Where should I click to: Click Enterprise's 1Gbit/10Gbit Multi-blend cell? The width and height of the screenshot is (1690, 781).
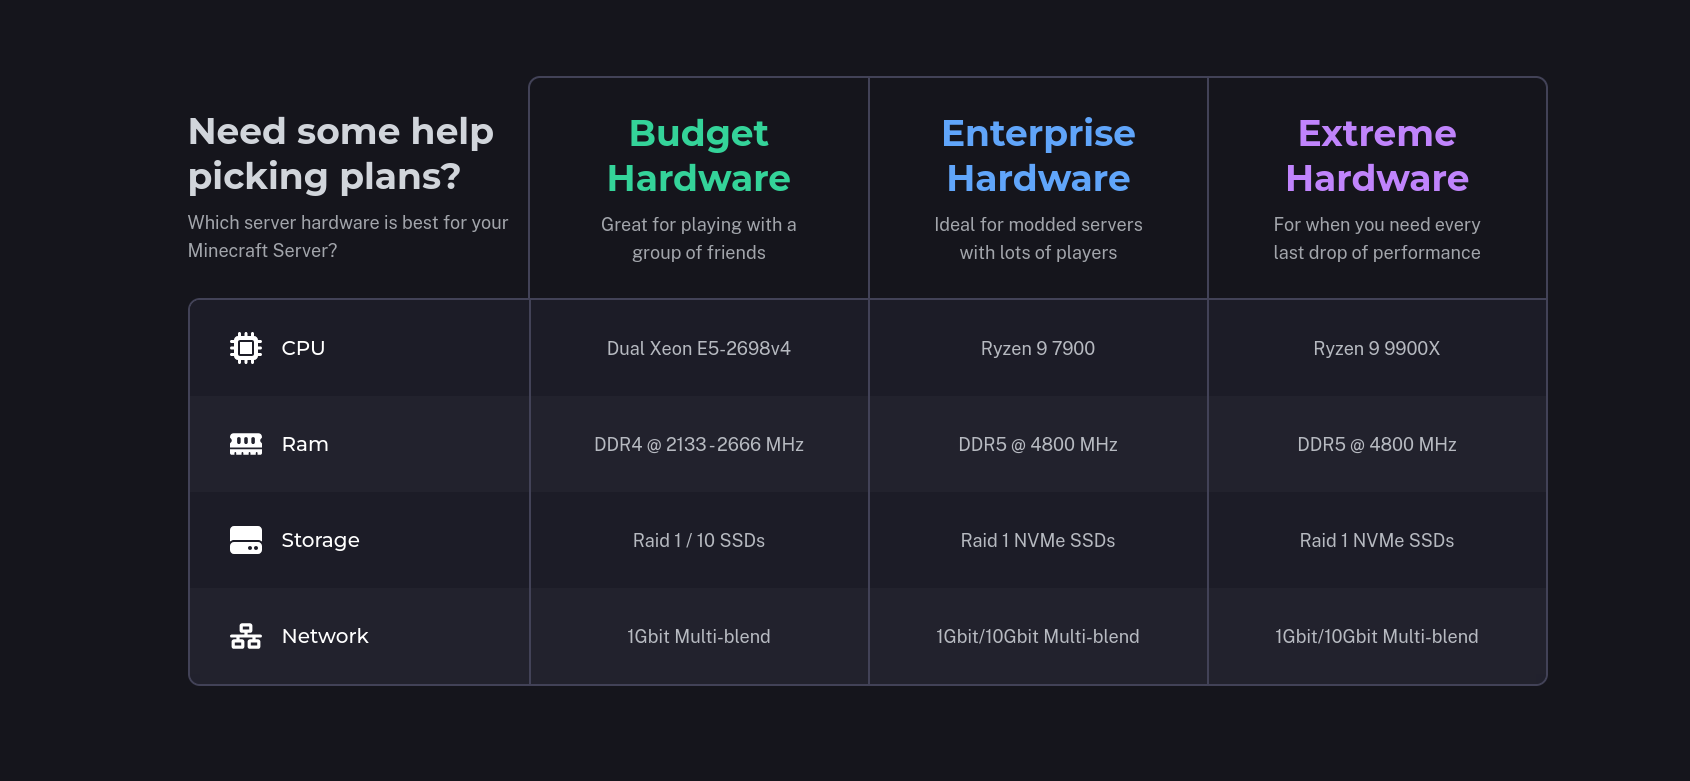pos(1038,636)
